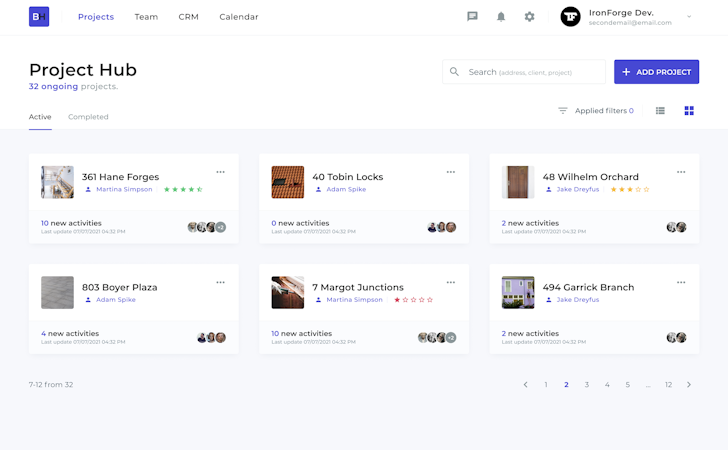Click Adam Spike on 803 Boyer Plaza
Image resolution: width=728 pixels, height=450 pixels.
point(116,300)
